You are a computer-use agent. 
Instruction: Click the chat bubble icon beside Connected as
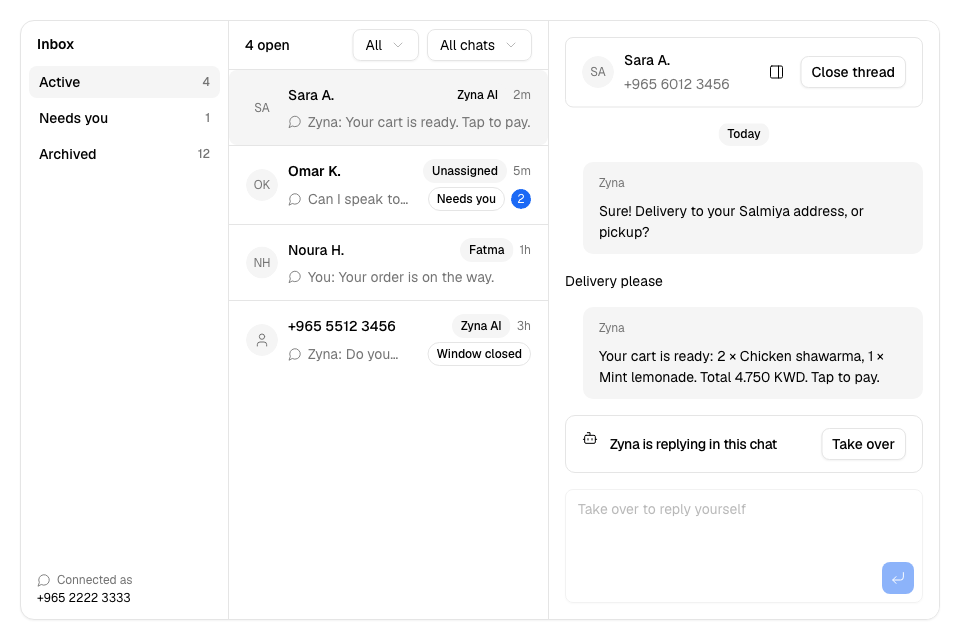point(43,580)
